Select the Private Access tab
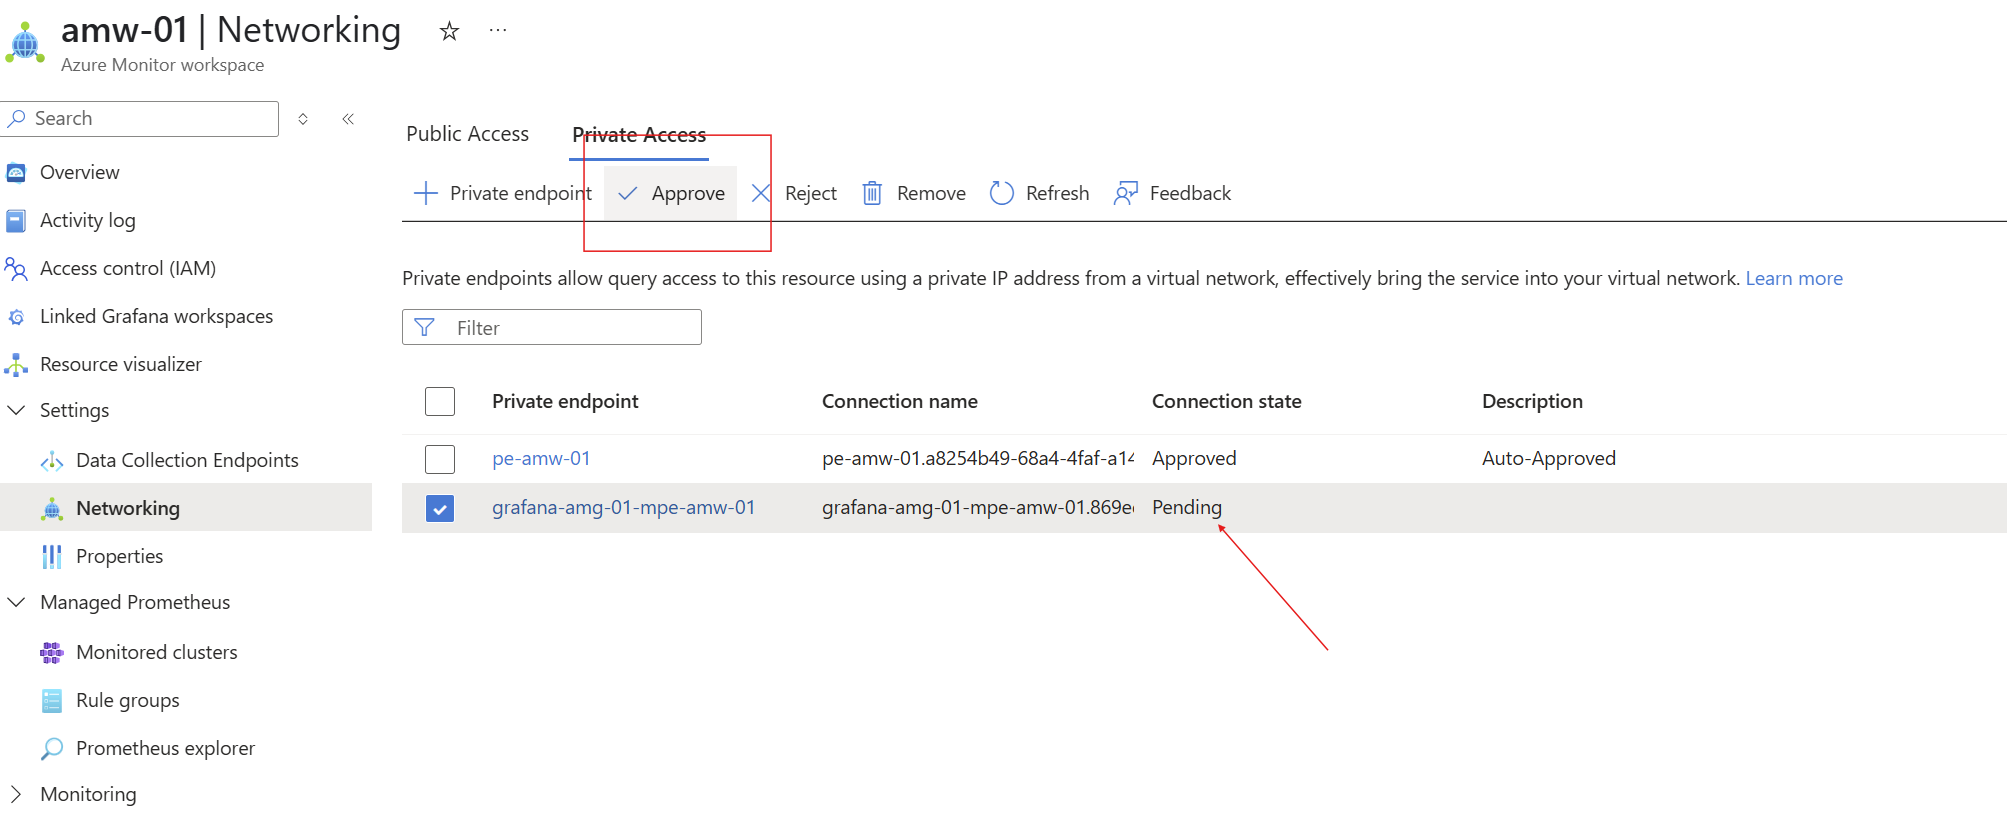Image resolution: width=2007 pixels, height=832 pixels. (x=639, y=135)
